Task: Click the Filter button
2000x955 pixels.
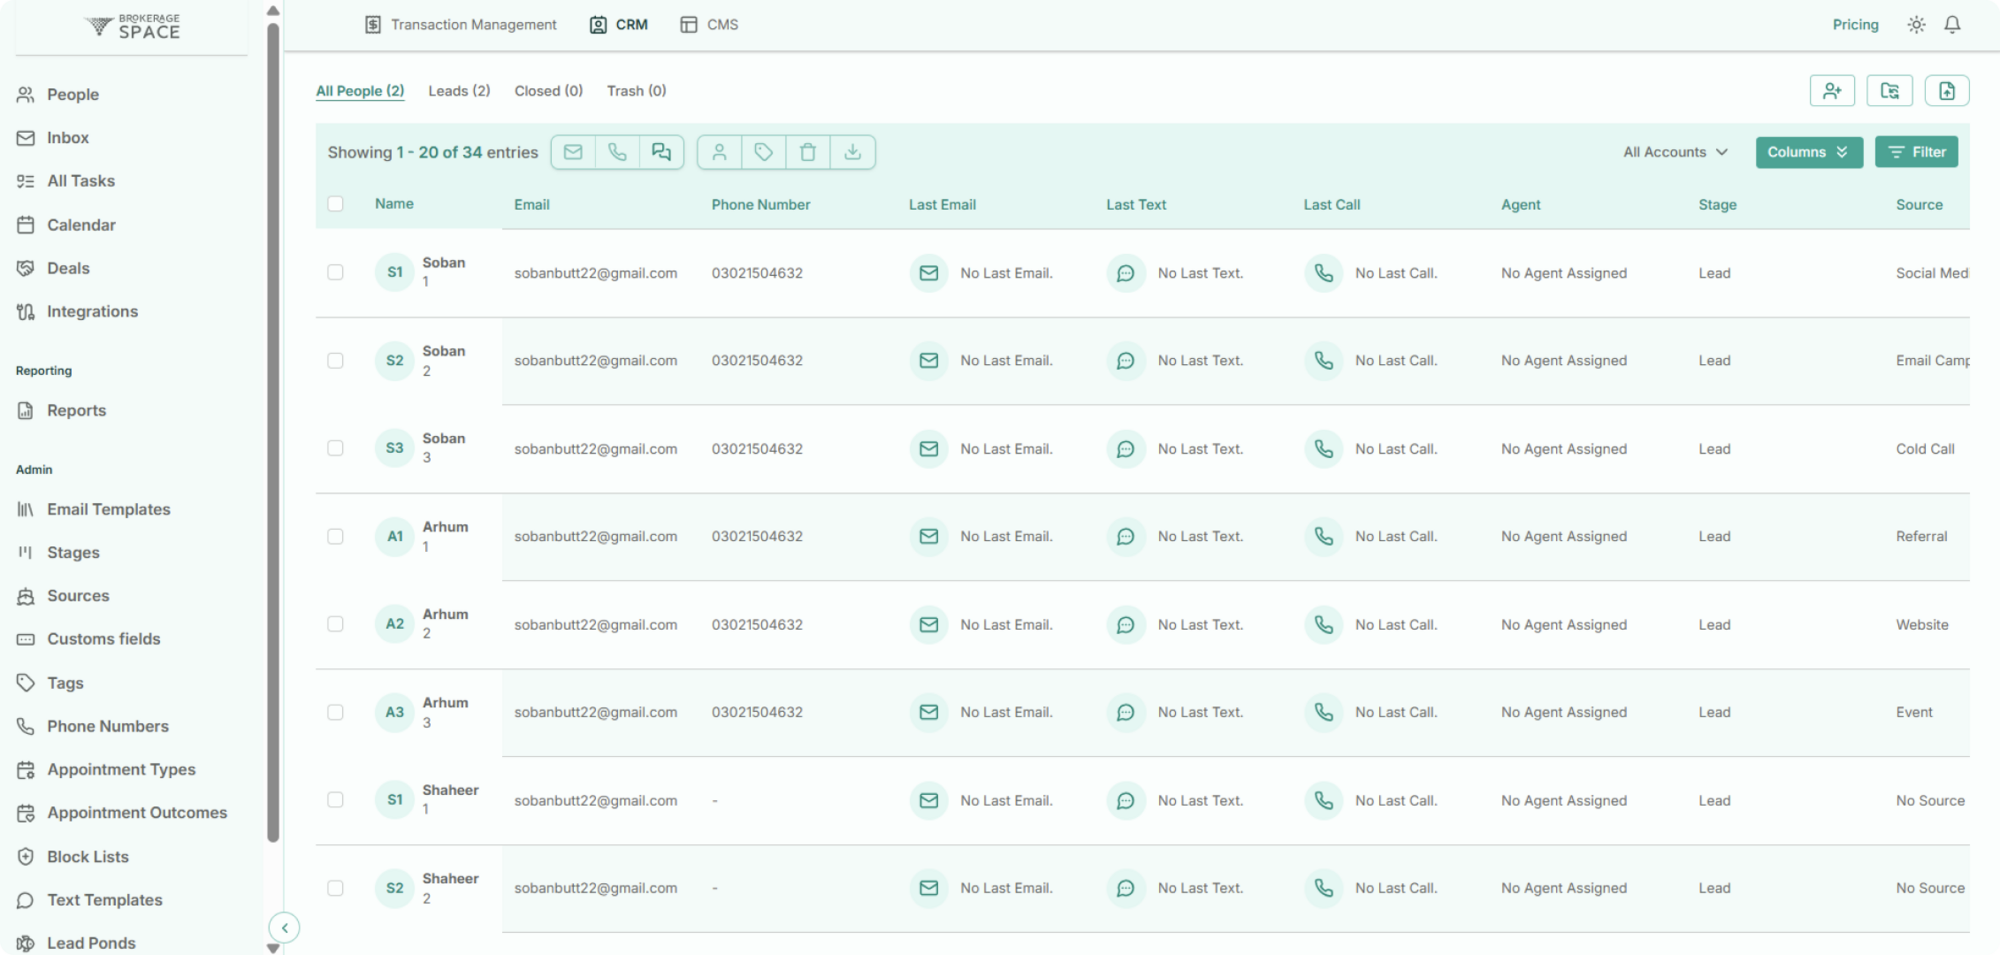Action: (1916, 152)
